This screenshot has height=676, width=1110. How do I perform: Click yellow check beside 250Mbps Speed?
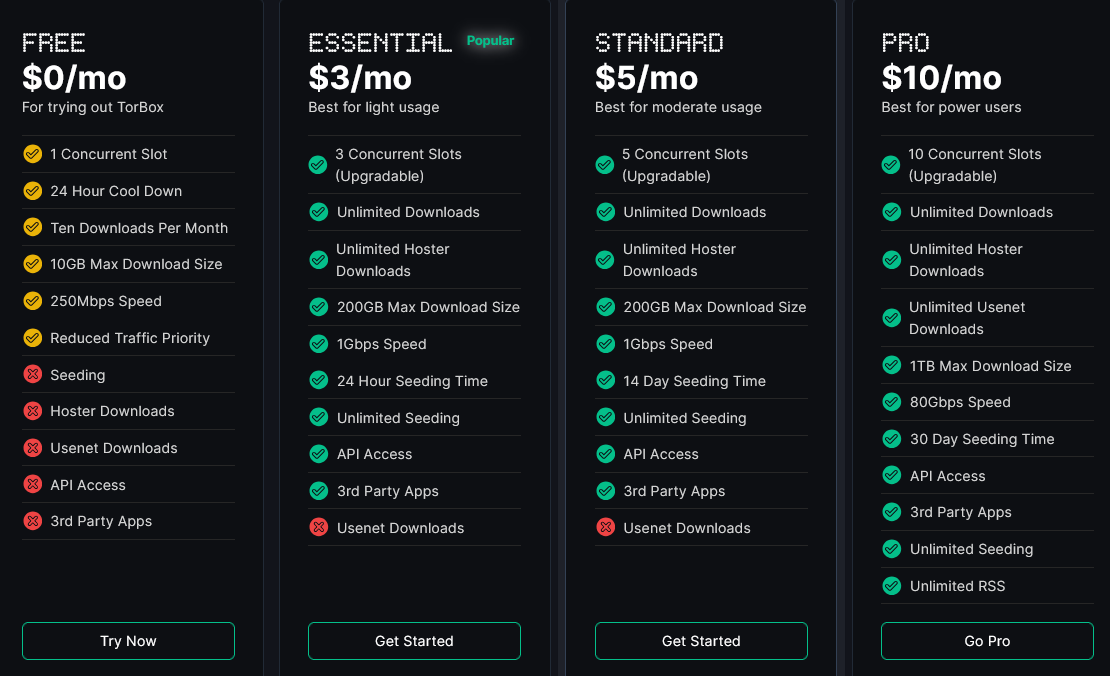(32, 301)
